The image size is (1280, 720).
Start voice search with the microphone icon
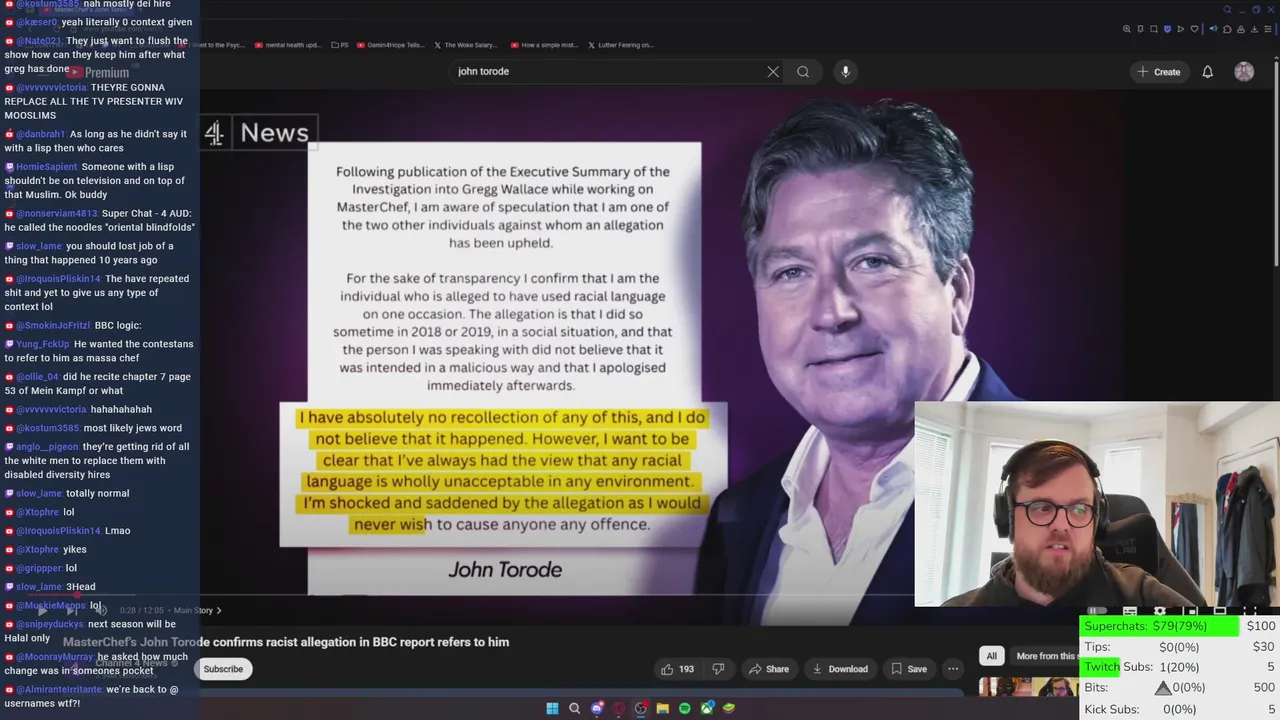click(x=845, y=72)
